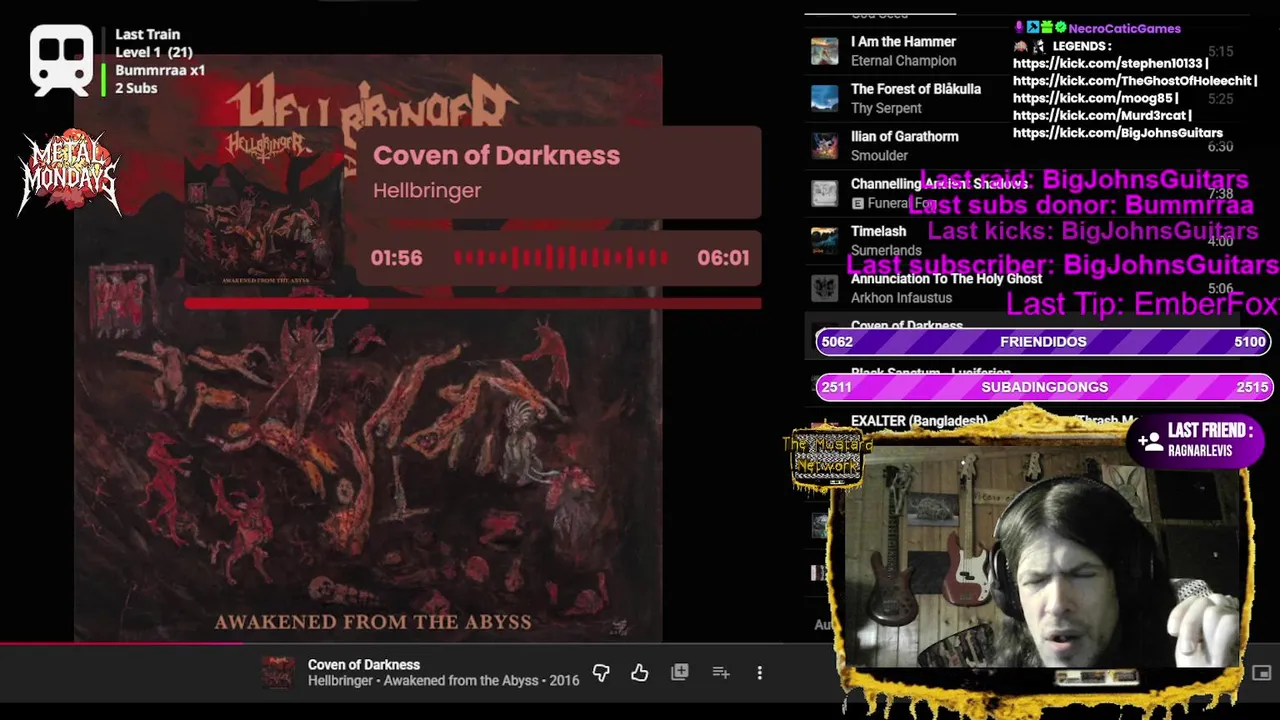Image resolution: width=1280 pixels, height=720 pixels.
Task: Open artist 'Smoulder' in queue
Action: [x=879, y=155]
